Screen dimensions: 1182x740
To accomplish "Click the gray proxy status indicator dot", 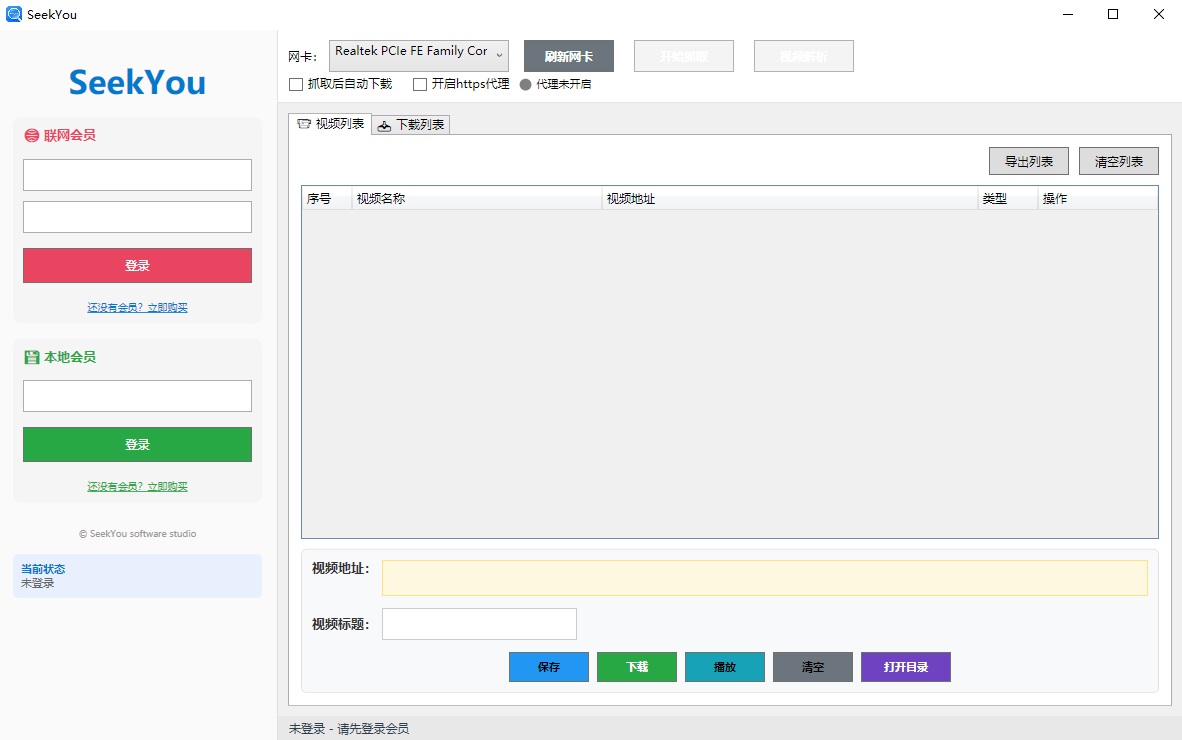I will tap(525, 84).
